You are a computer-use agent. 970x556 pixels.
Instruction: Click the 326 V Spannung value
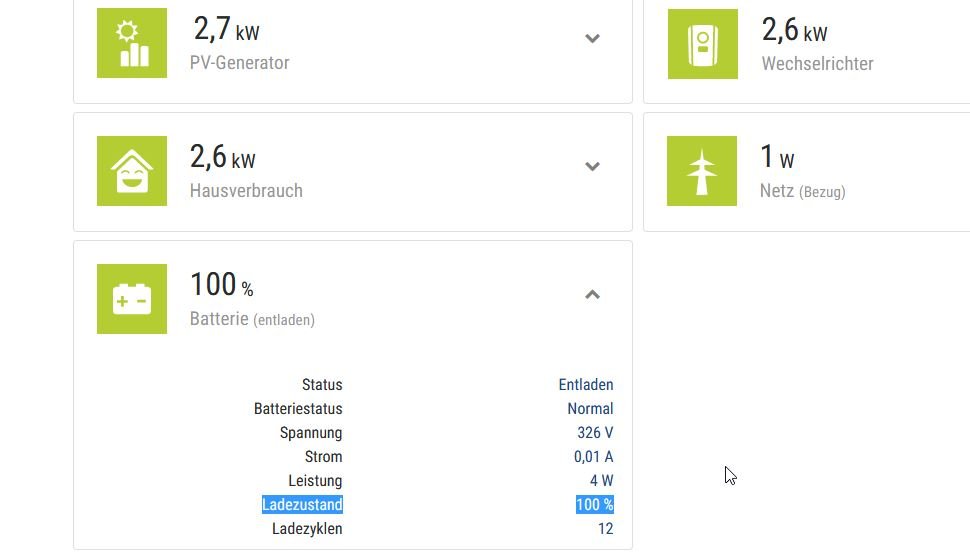click(595, 433)
